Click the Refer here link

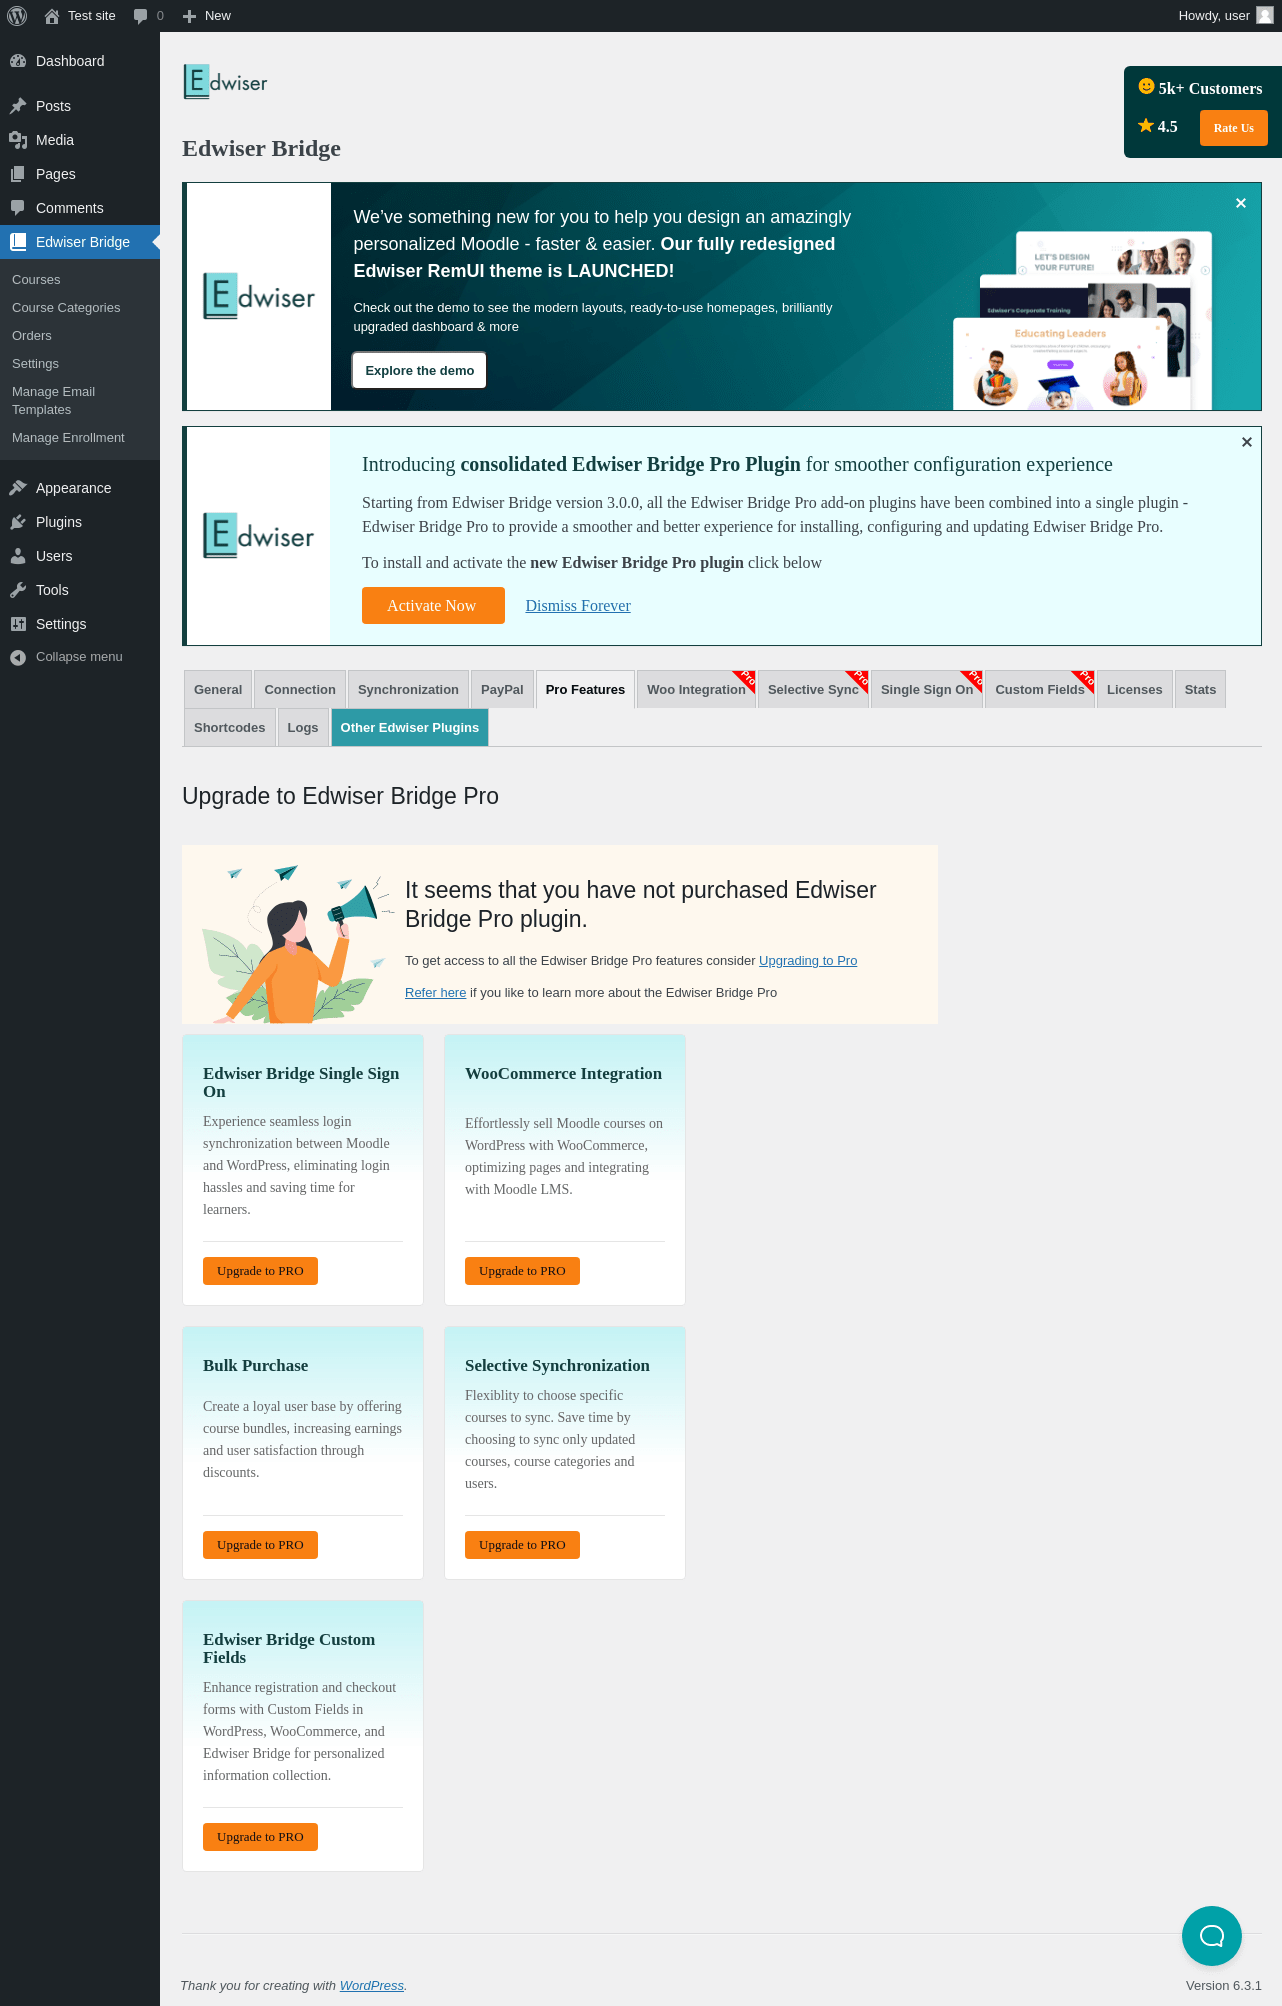(435, 993)
